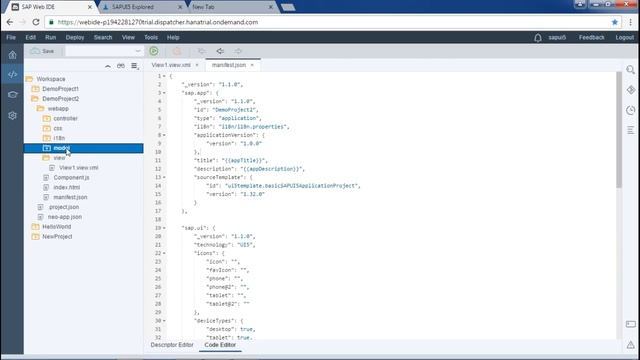Image resolution: width=640 pixels, height=360 pixels.
Task: Open the search pane magnifier icon
Action: click(x=631, y=70)
